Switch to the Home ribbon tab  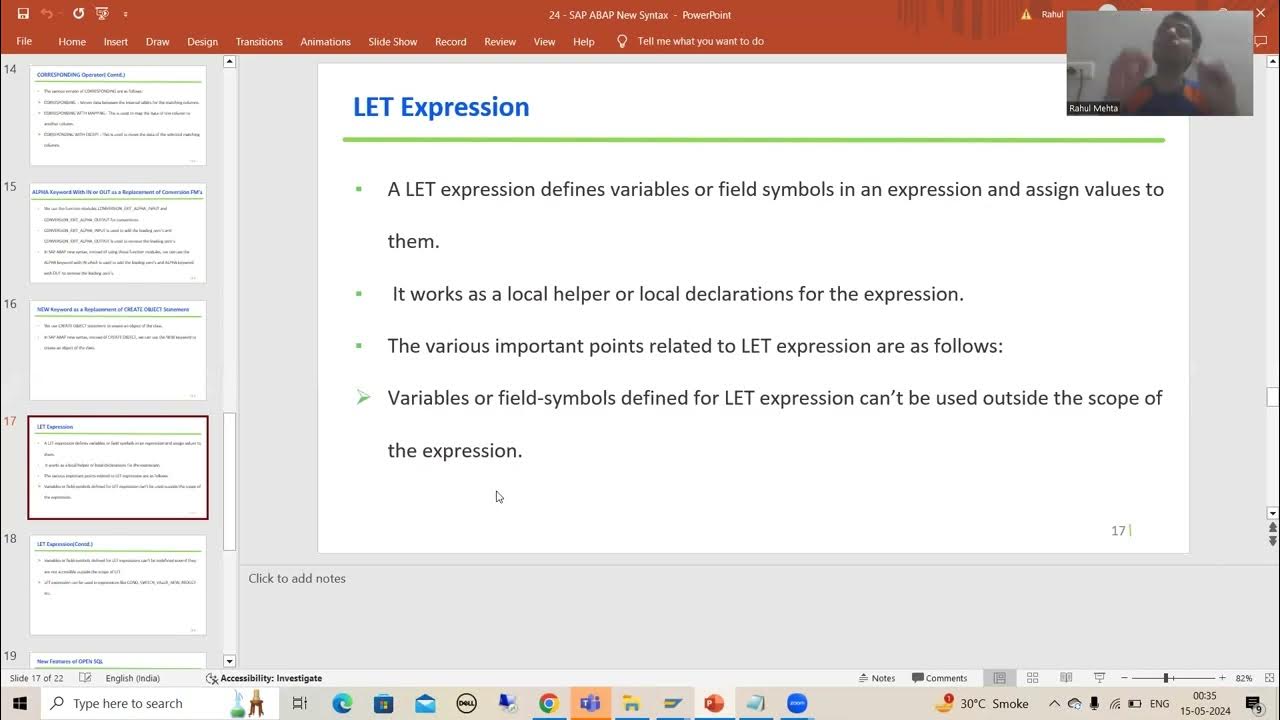click(72, 42)
